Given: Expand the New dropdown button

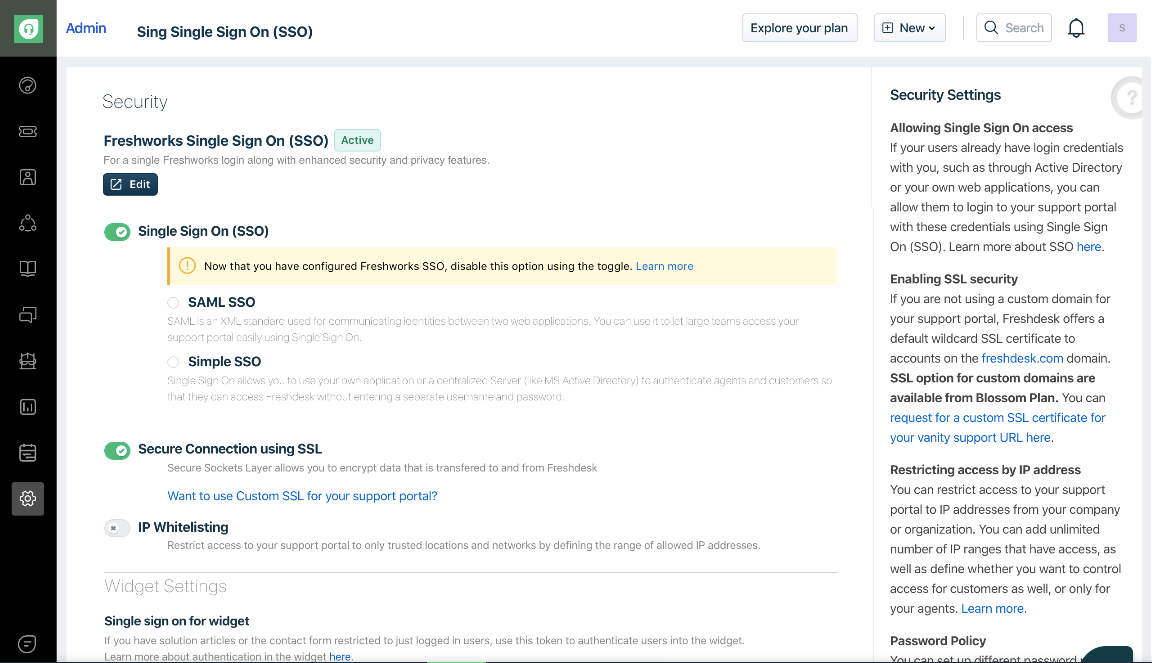Looking at the screenshot, I should [910, 28].
